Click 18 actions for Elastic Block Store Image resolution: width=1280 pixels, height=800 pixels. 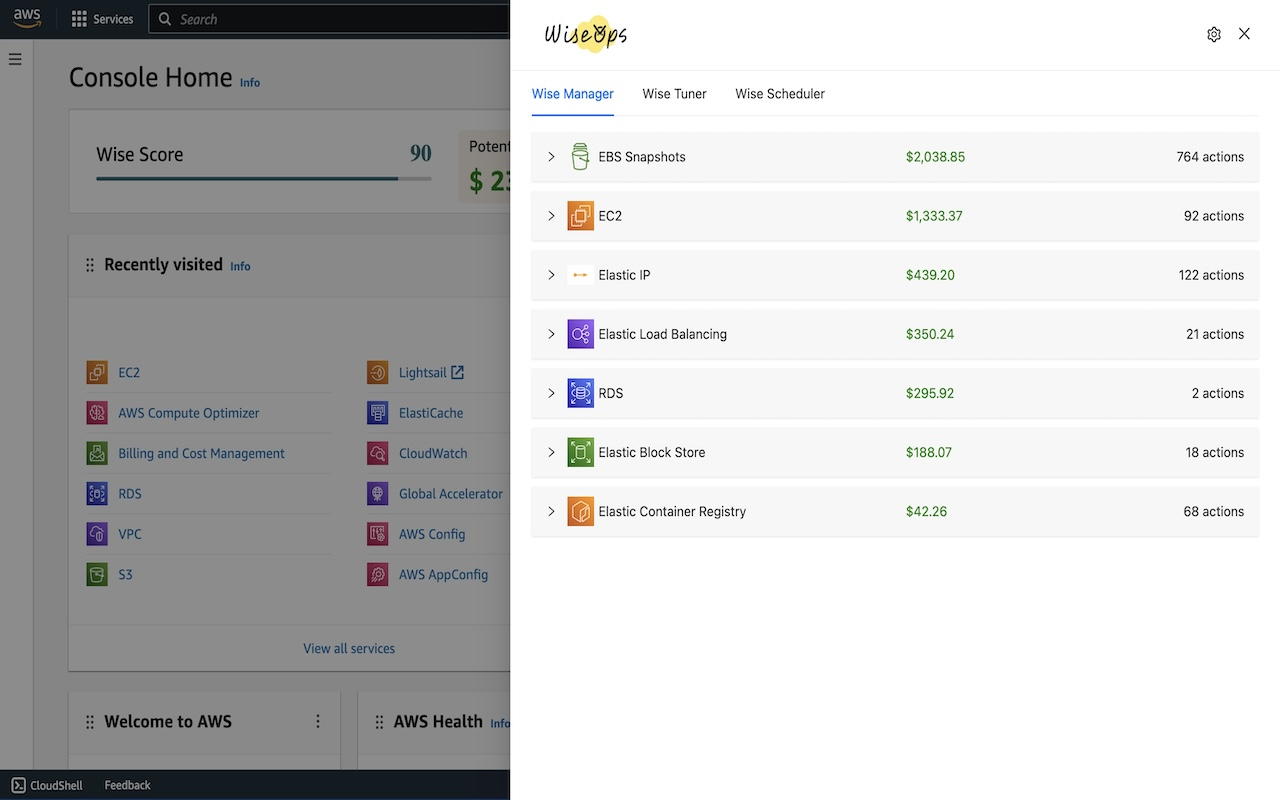click(1215, 452)
